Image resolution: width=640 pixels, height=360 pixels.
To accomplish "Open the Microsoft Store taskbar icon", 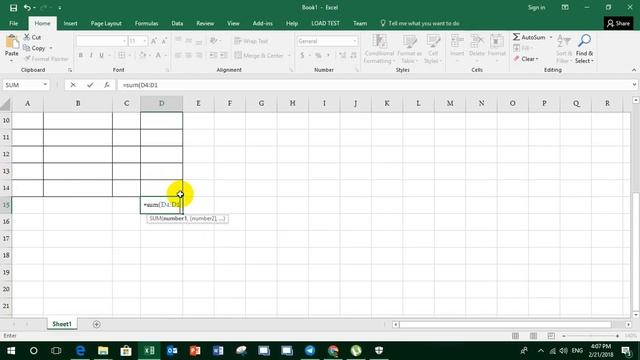I will (x=126, y=351).
